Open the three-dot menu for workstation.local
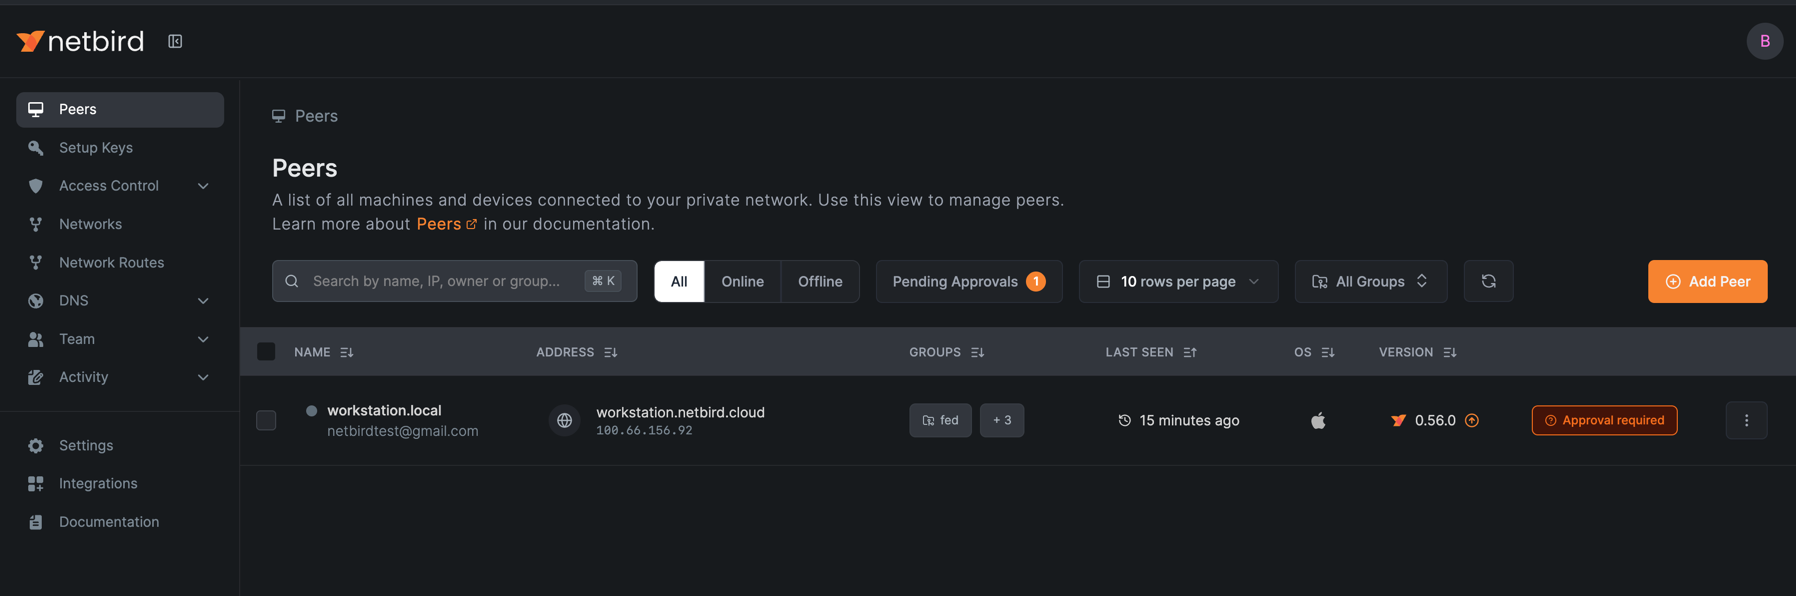Viewport: 1796px width, 596px height. tap(1746, 421)
